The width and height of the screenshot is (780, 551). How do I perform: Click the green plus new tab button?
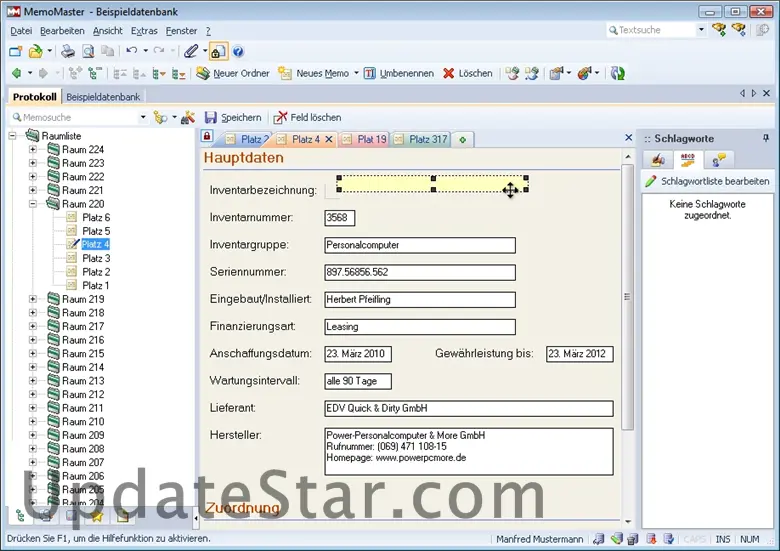coord(463,140)
